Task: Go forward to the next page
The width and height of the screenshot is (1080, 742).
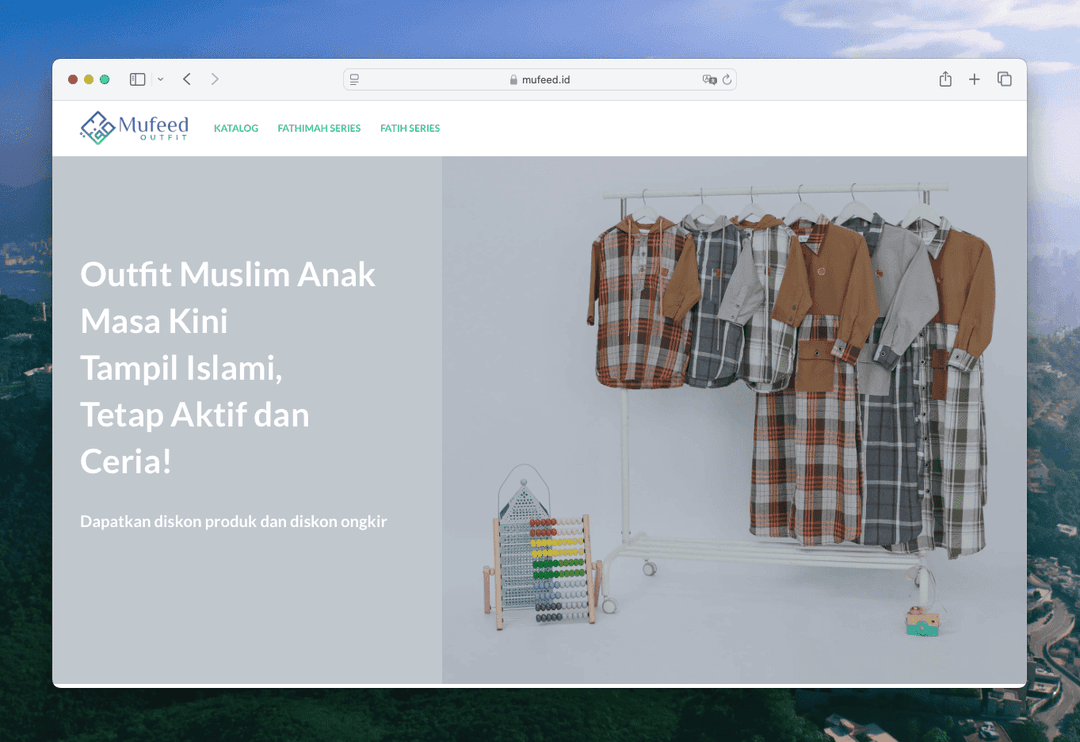Action: tap(215, 79)
